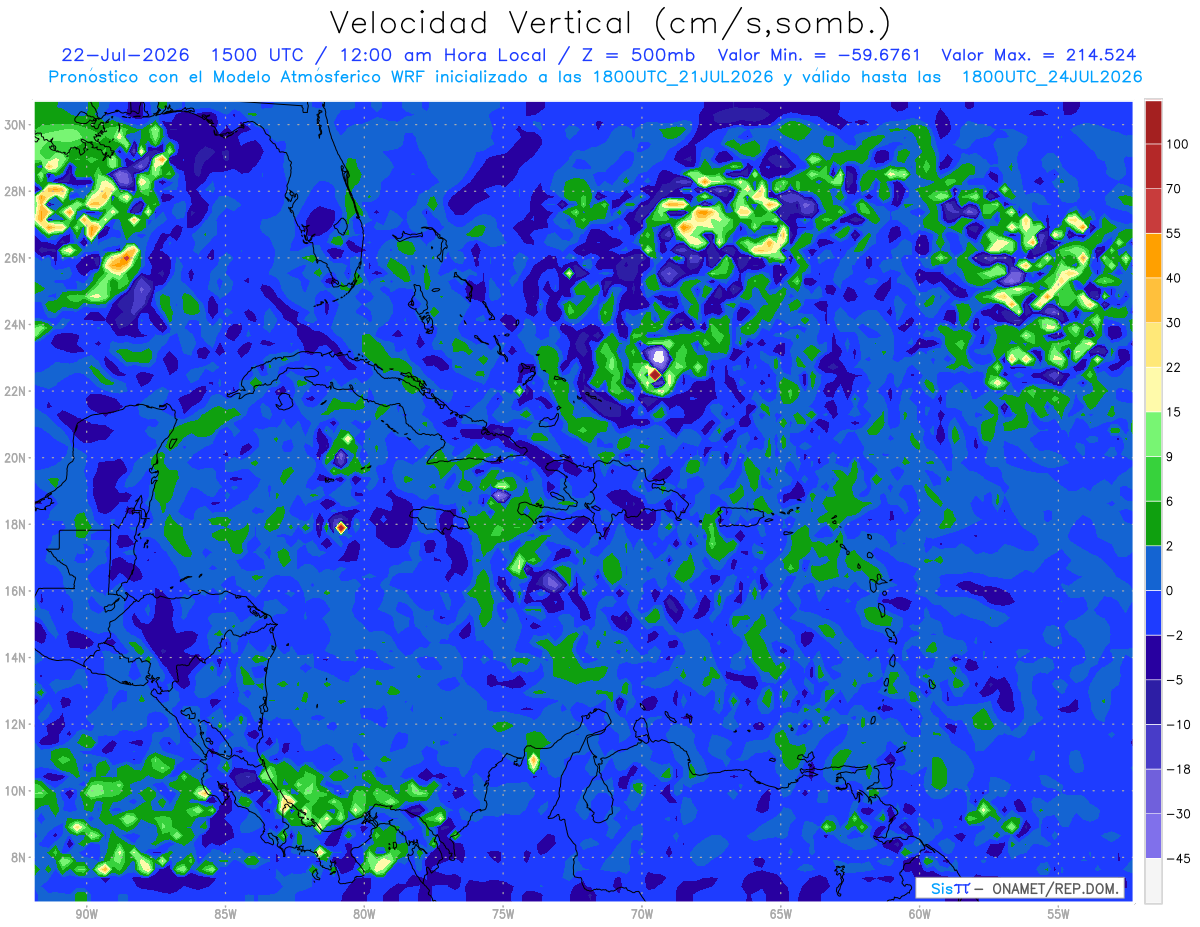Pick the blue swatch between 0 and -2
This screenshot has height=927, width=1200.
click(x=1153, y=613)
